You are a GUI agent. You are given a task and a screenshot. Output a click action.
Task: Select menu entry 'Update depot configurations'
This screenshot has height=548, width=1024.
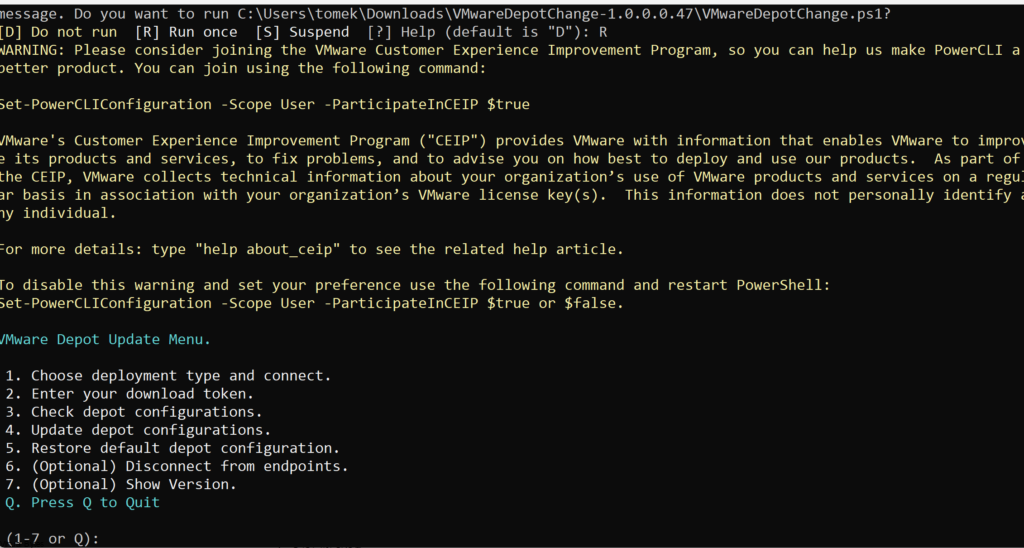pyautogui.click(x=138, y=430)
